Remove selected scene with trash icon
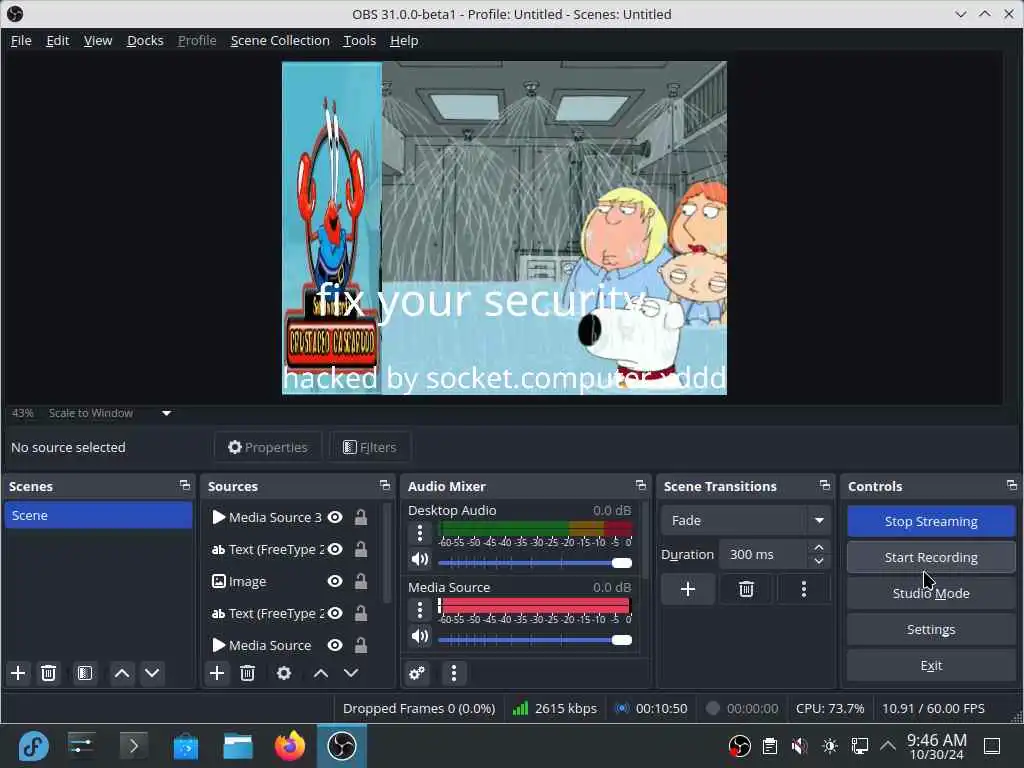This screenshot has height=768, width=1024. pyautogui.click(x=48, y=673)
